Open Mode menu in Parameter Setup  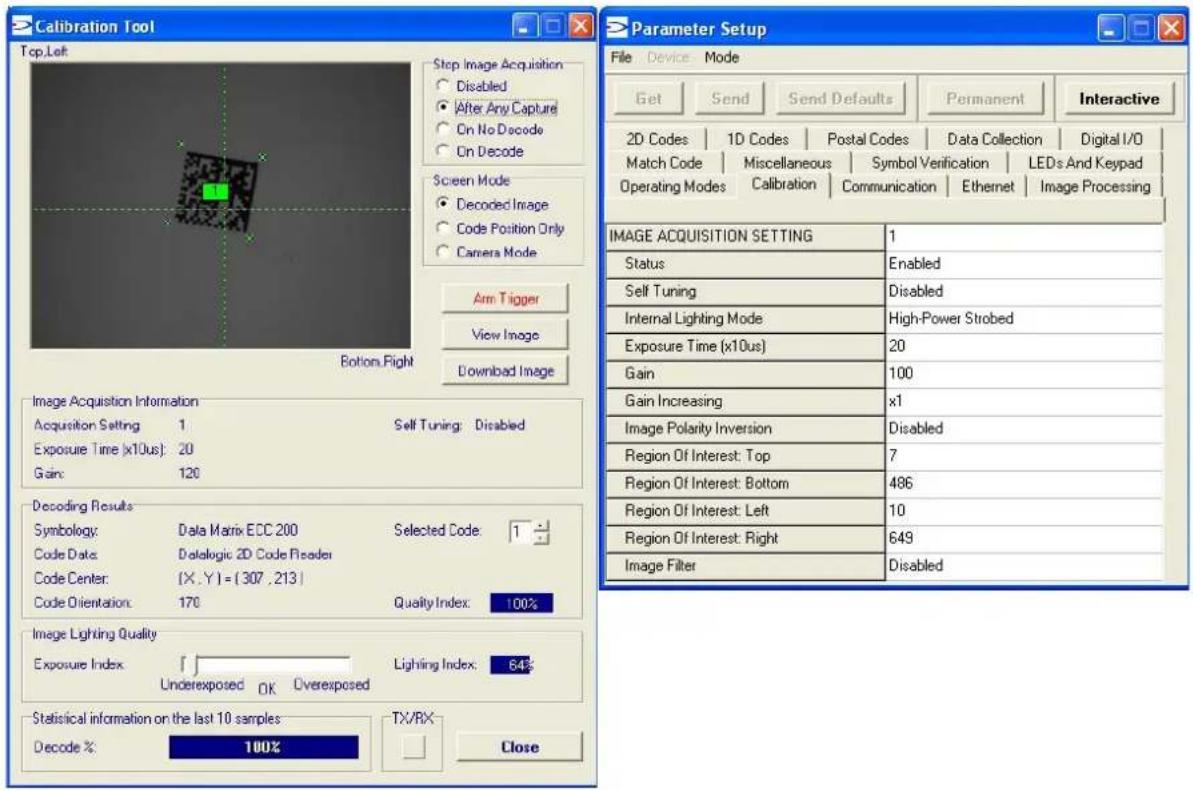[x=721, y=57]
